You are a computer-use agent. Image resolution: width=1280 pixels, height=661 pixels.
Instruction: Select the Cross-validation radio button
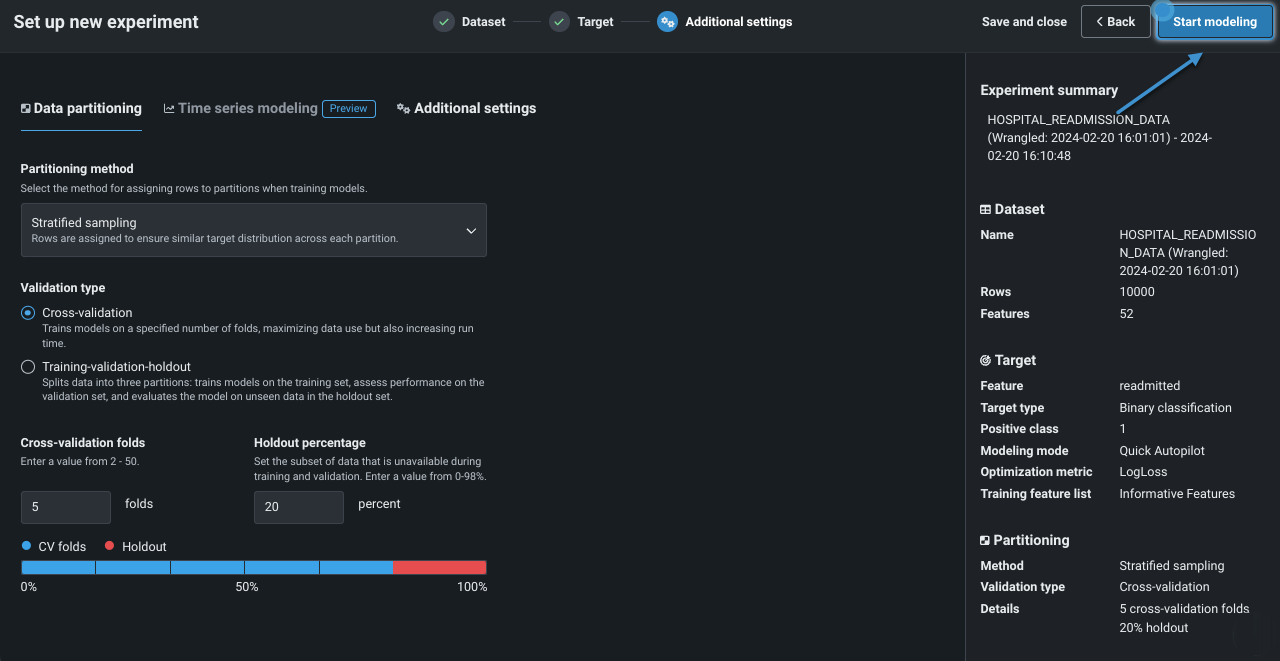(28, 313)
